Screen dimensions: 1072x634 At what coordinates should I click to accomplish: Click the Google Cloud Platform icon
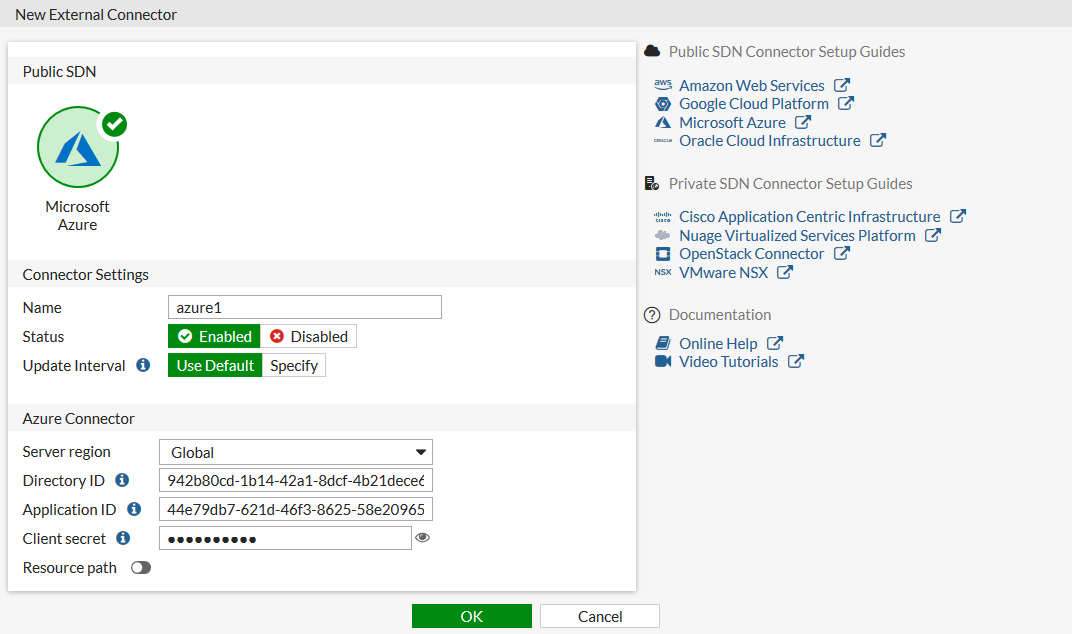663,103
